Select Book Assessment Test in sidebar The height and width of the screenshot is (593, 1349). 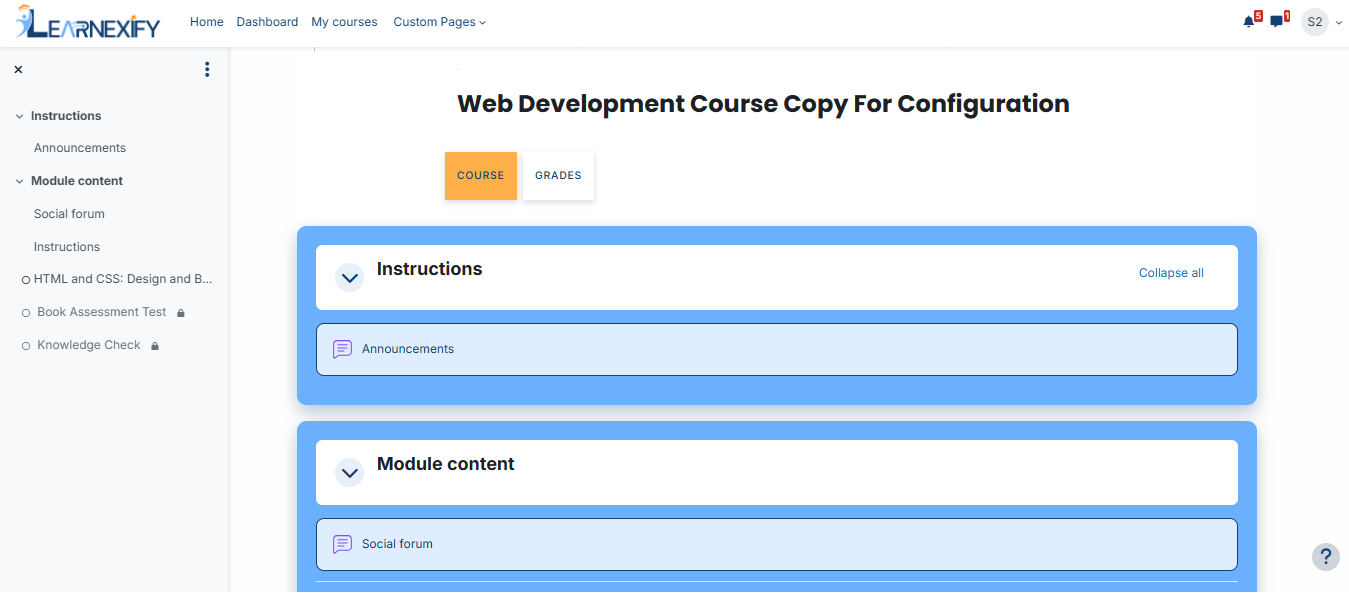point(102,312)
